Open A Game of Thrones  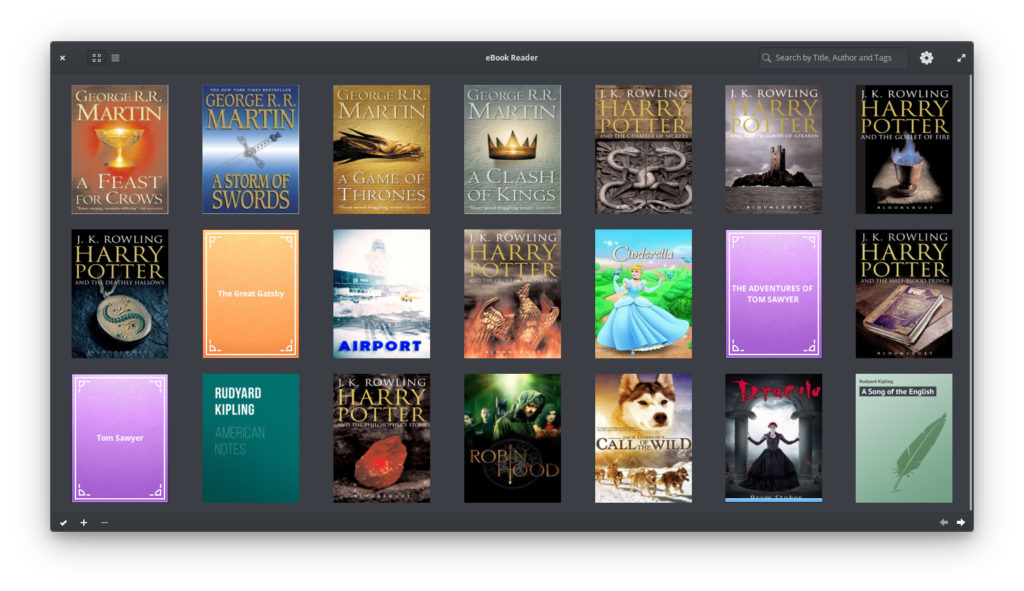coord(381,148)
